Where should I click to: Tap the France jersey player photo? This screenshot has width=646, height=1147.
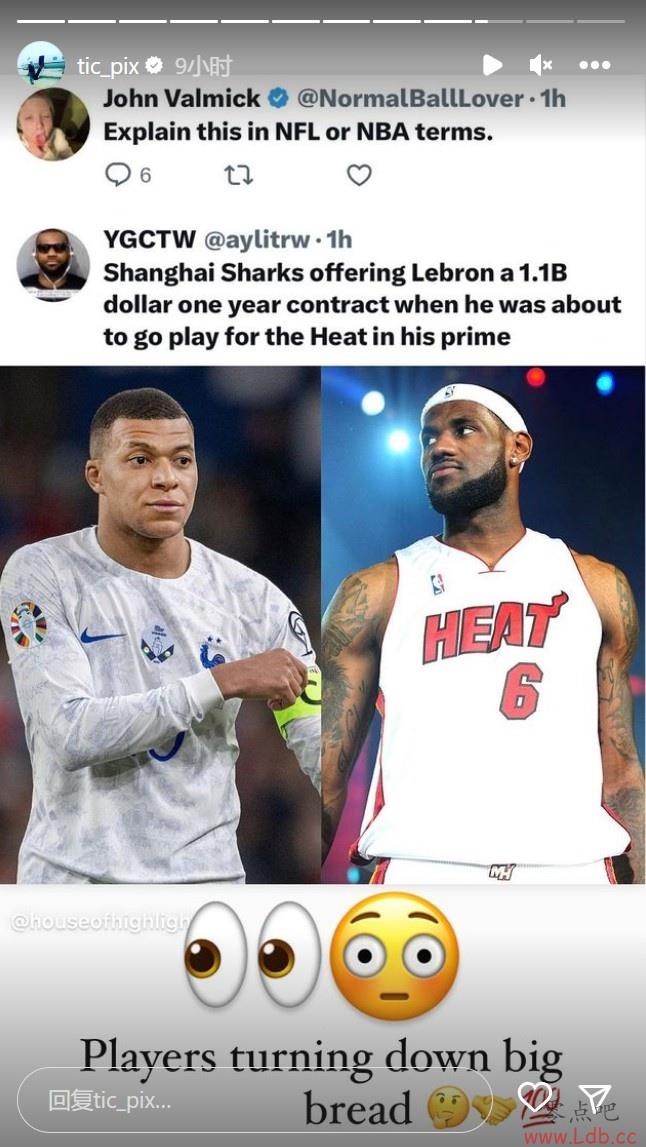tap(160, 624)
